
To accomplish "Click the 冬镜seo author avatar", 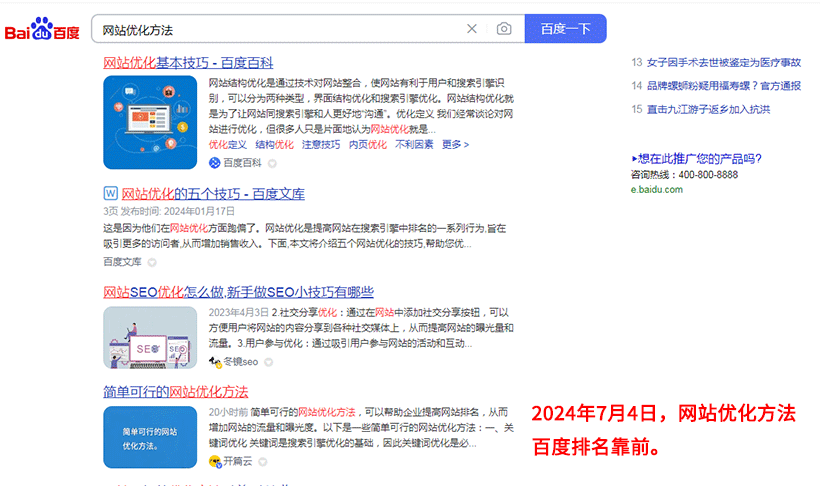I will [x=215, y=361].
